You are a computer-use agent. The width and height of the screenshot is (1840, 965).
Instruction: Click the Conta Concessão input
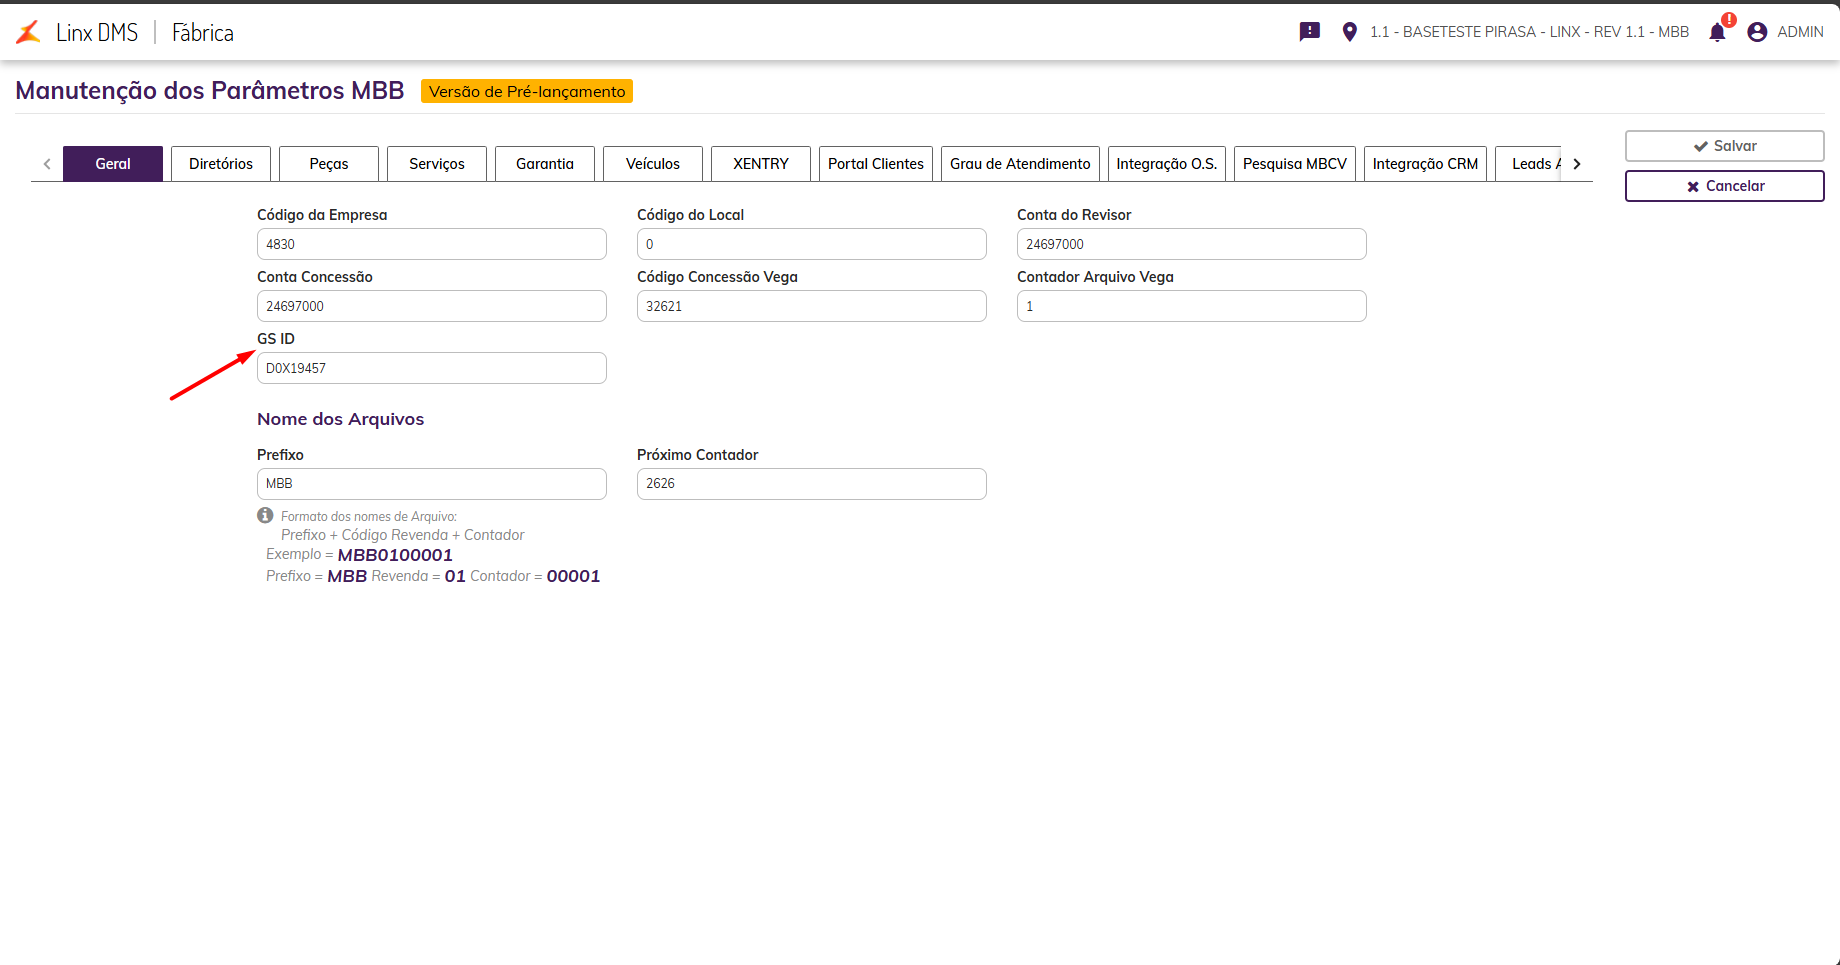coord(432,306)
